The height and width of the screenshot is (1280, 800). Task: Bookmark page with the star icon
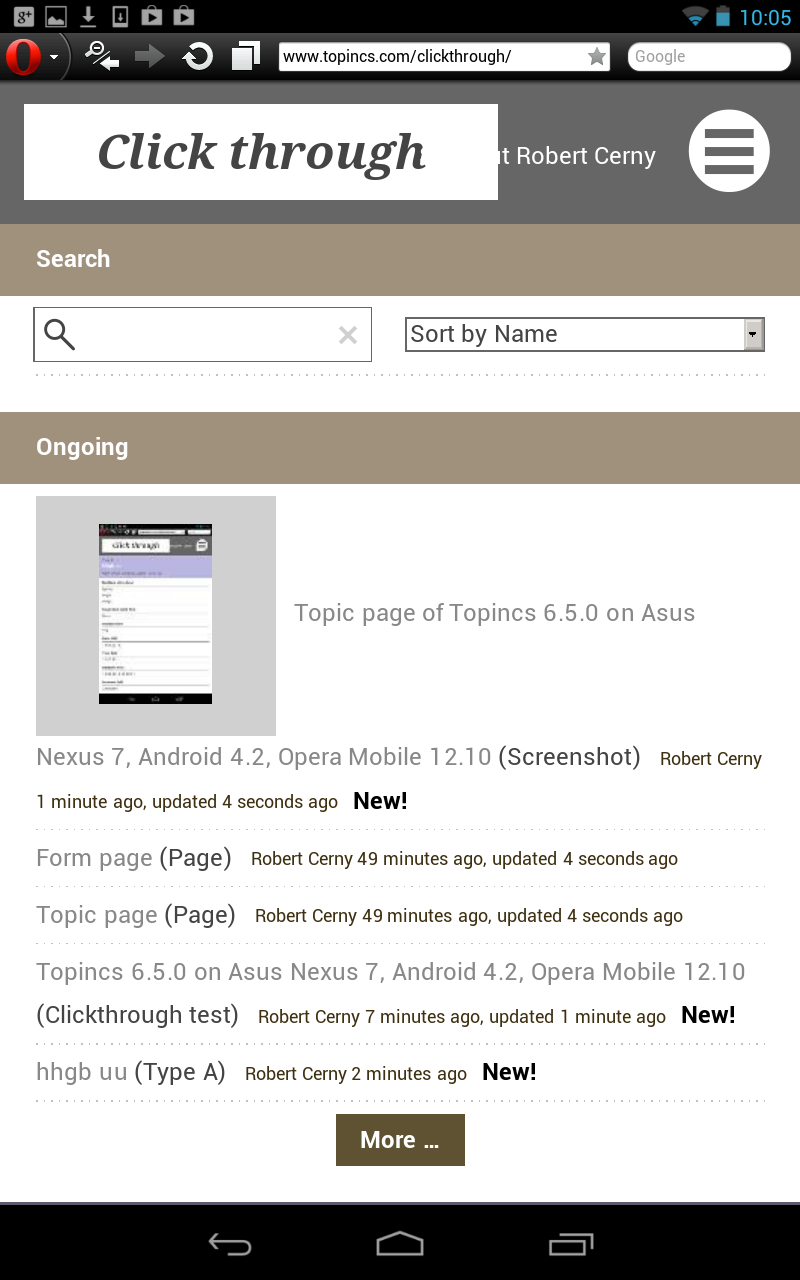click(597, 57)
